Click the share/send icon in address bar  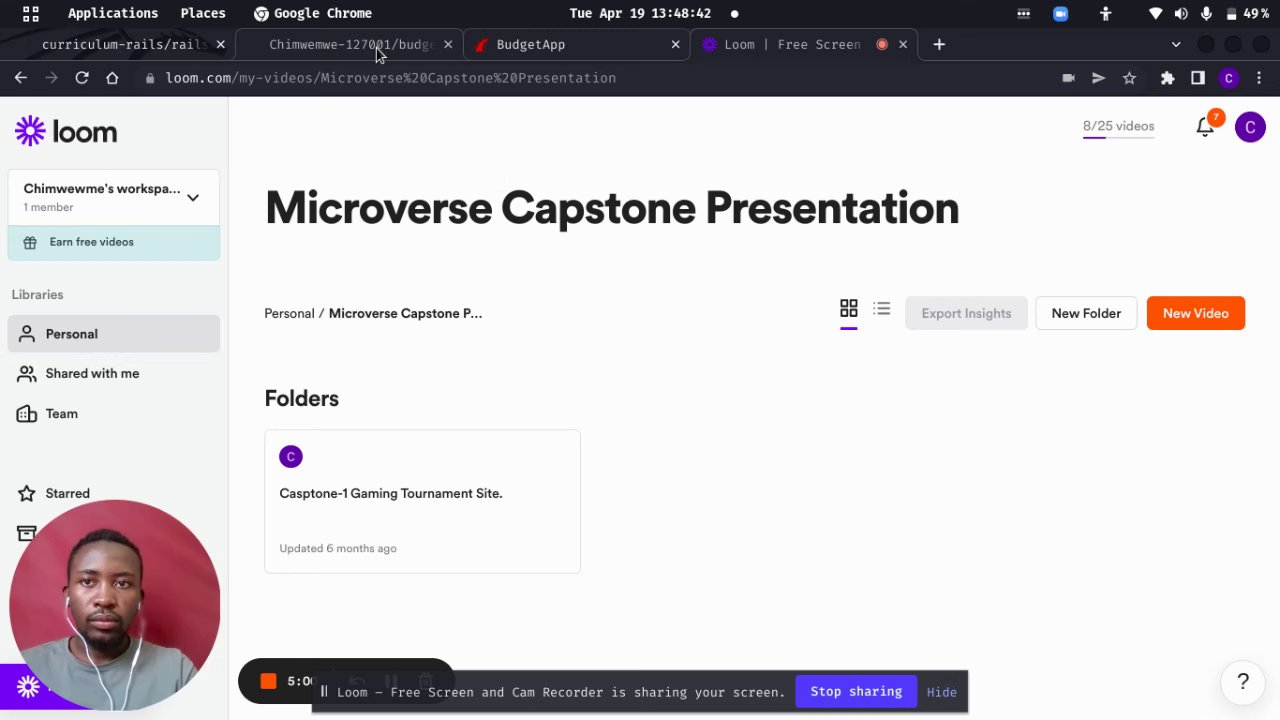click(1098, 78)
